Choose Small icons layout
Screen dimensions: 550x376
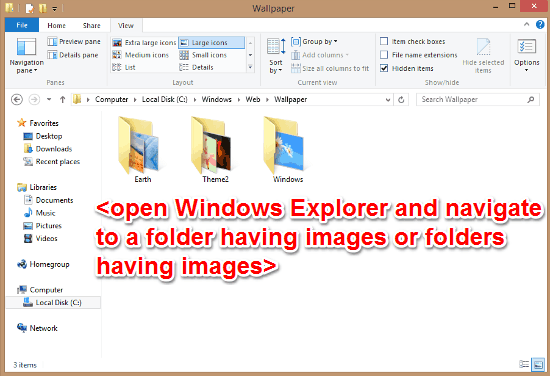(203, 55)
